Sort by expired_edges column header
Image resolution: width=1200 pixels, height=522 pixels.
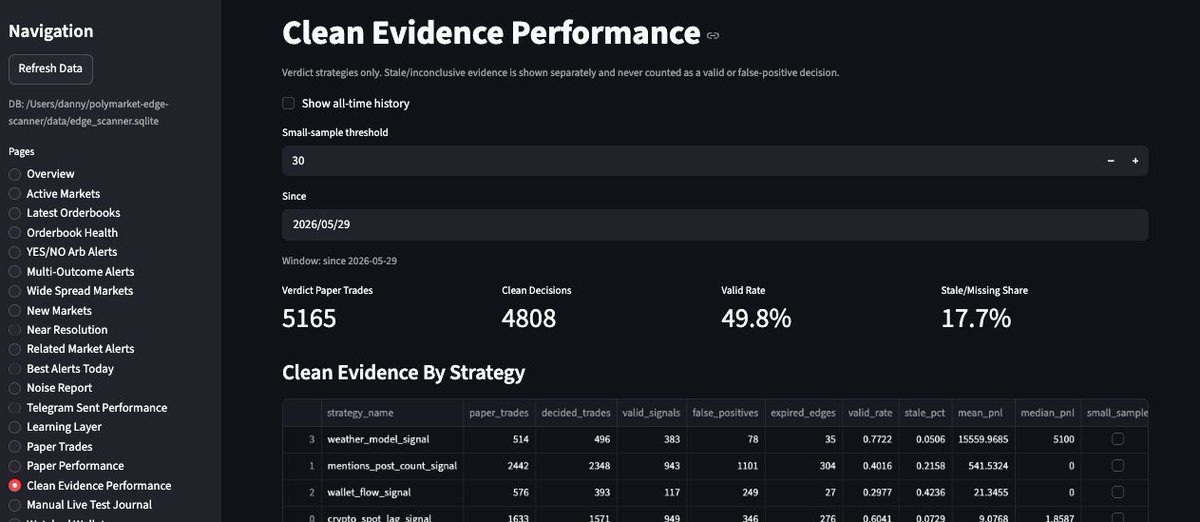(x=802, y=413)
